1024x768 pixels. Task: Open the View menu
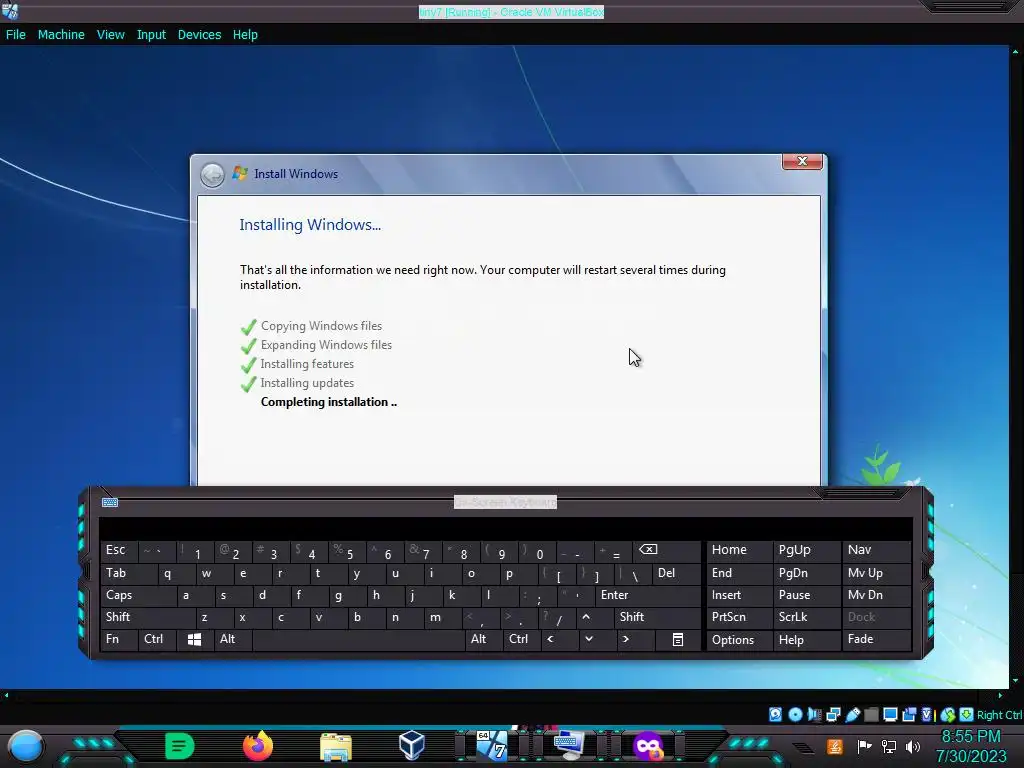pos(110,35)
